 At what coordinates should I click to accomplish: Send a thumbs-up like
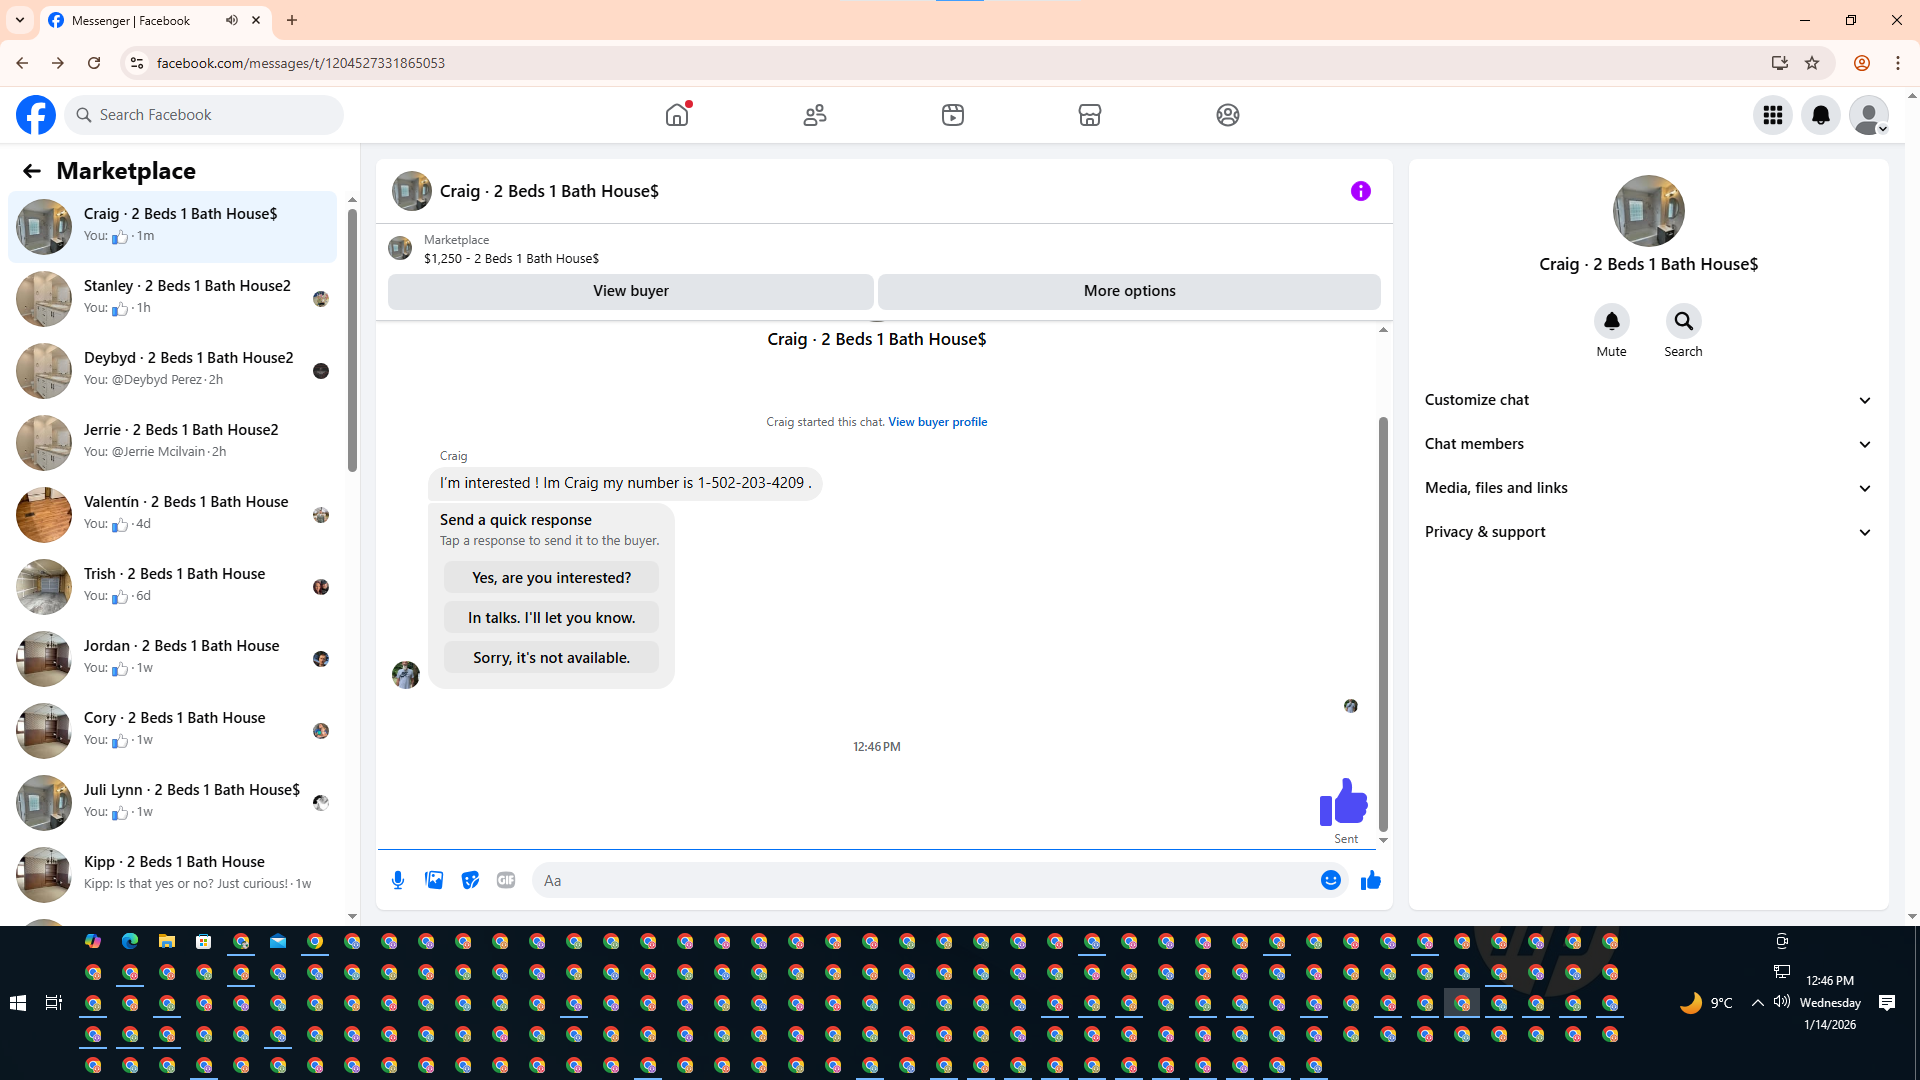point(1370,880)
